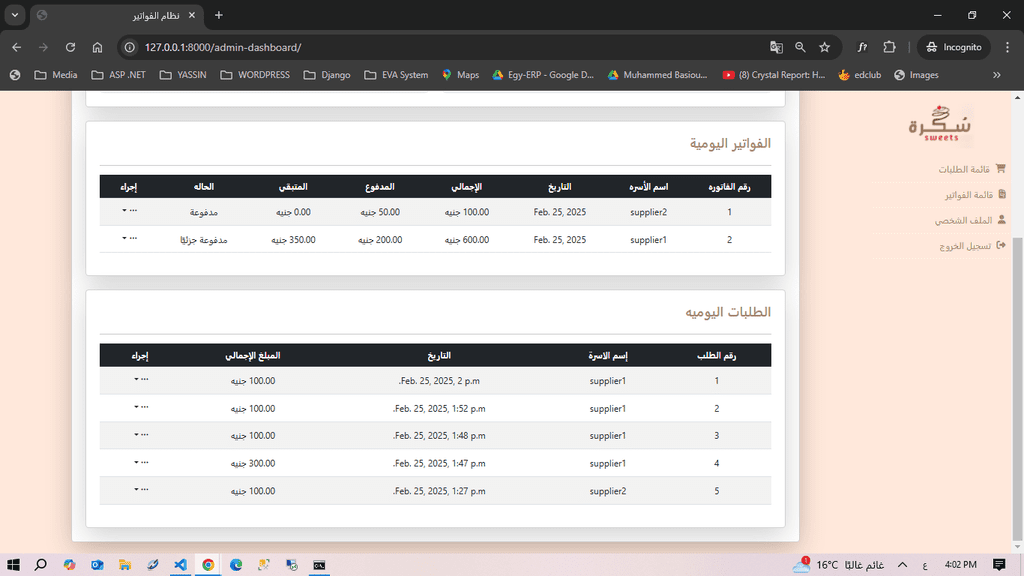Open the WORDPRESS bookmarks folder
This screenshot has width=1024, height=576.
coord(255,75)
